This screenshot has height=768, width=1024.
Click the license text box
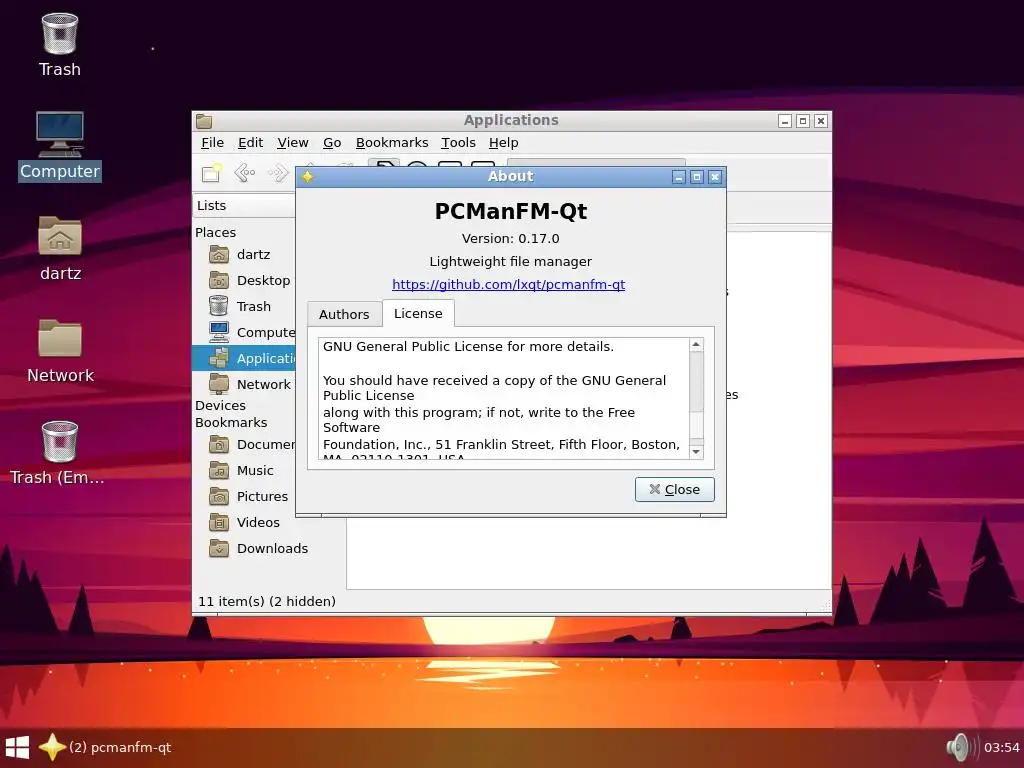click(x=504, y=398)
